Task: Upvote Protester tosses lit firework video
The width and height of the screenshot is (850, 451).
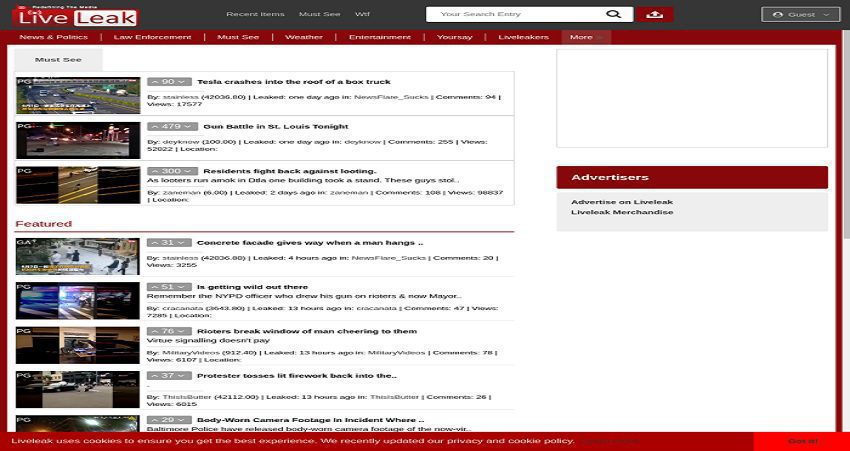Action: click(x=154, y=376)
